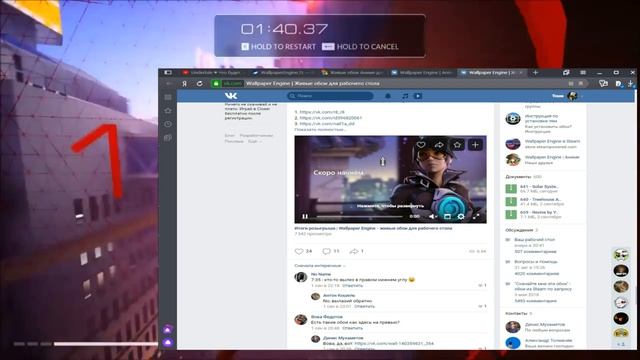The height and width of the screenshot is (360, 640).
Task: Open document 640 - Treehouse
Action: [x=540, y=200]
